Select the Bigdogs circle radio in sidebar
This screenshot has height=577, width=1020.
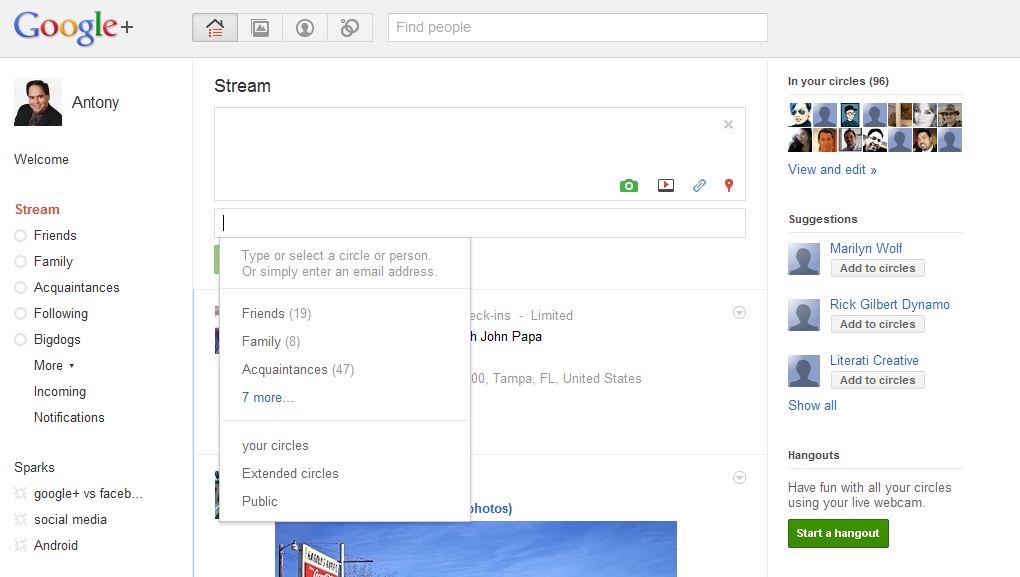pyautogui.click(x=21, y=340)
